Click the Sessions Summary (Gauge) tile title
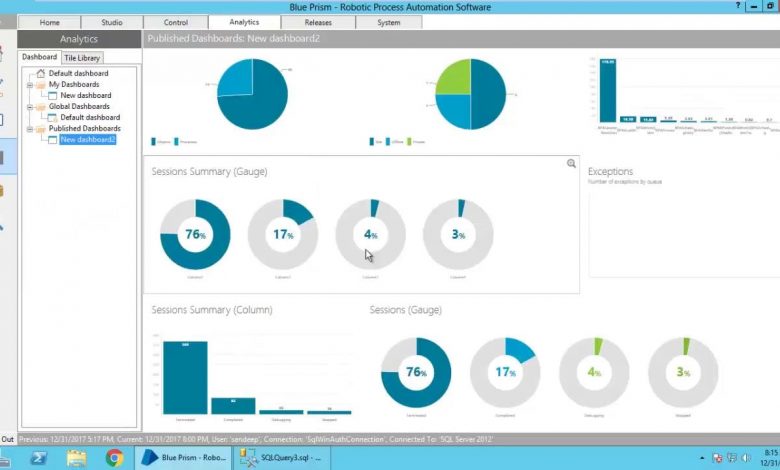The image size is (780, 470). (209, 172)
